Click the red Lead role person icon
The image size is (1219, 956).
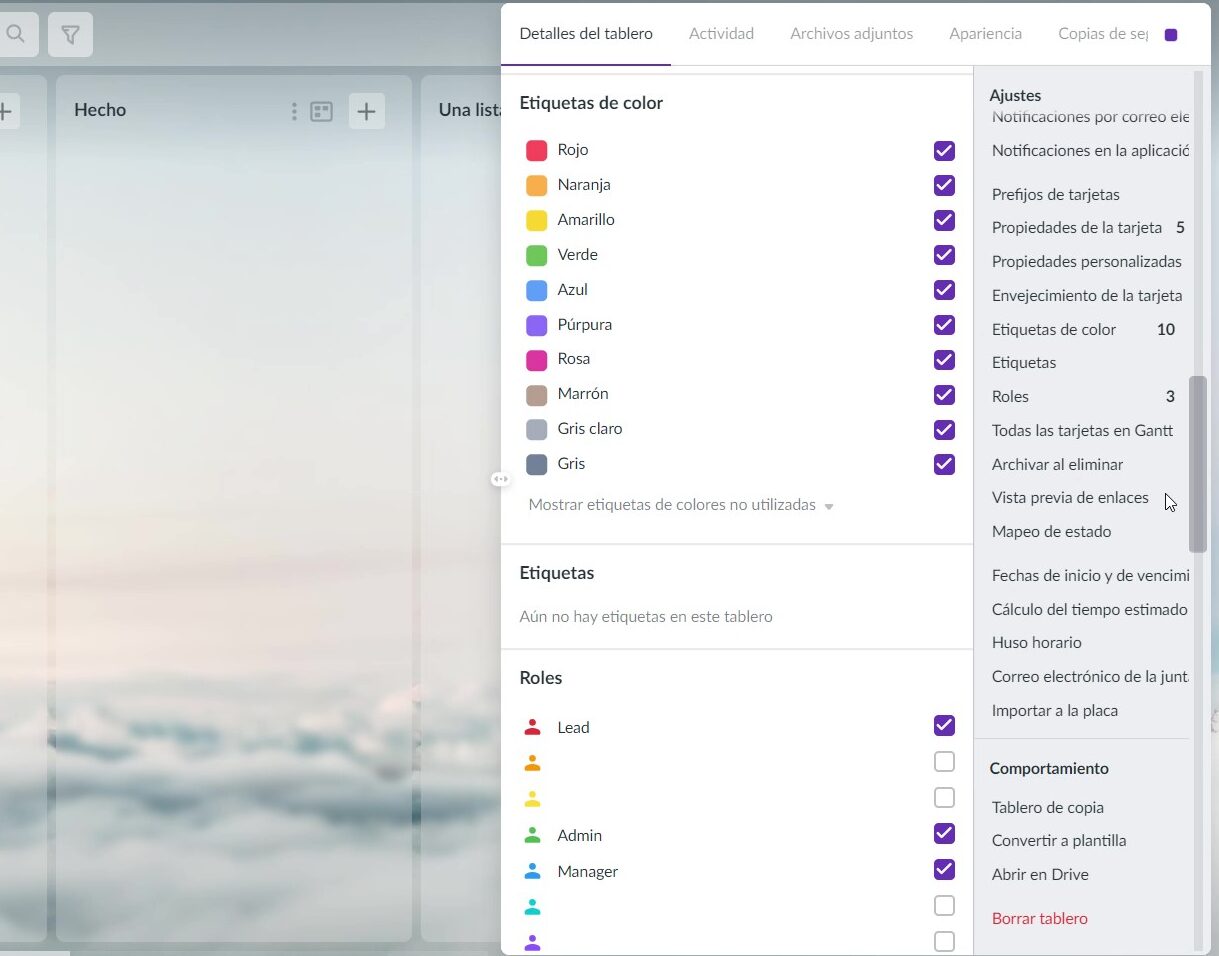532,727
